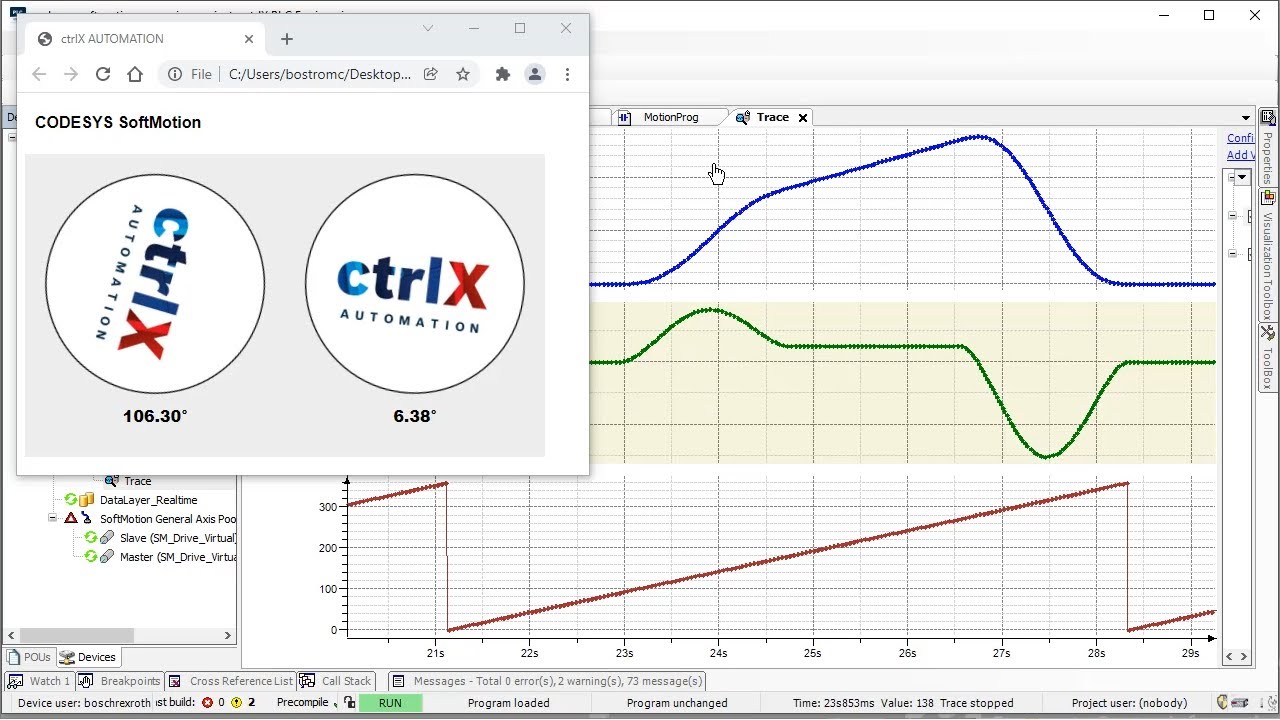1280x720 pixels.
Task: Go back in the browser window
Action: pyautogui.click(x=39, y=74)
